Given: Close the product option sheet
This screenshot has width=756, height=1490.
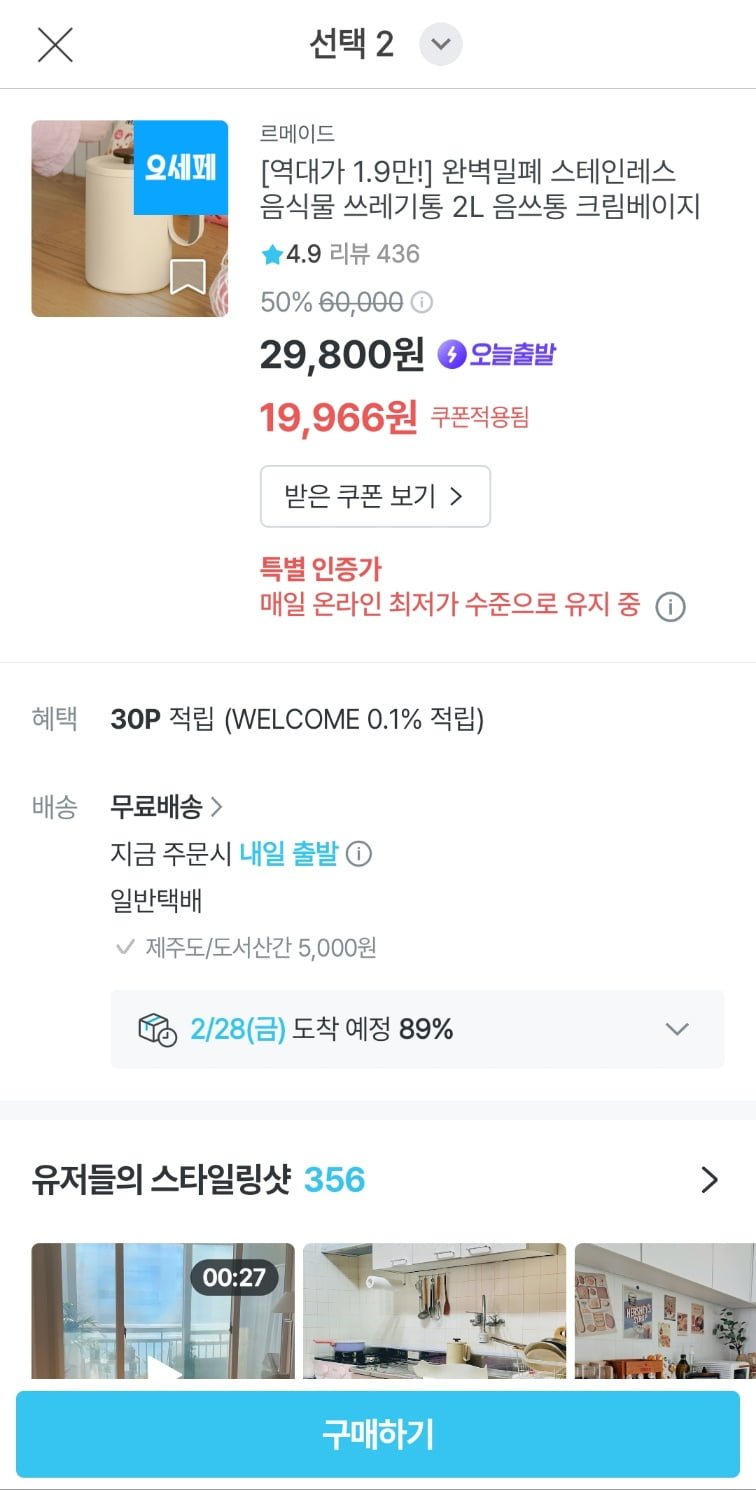Looking at the screenshot, I should (55, 45).
